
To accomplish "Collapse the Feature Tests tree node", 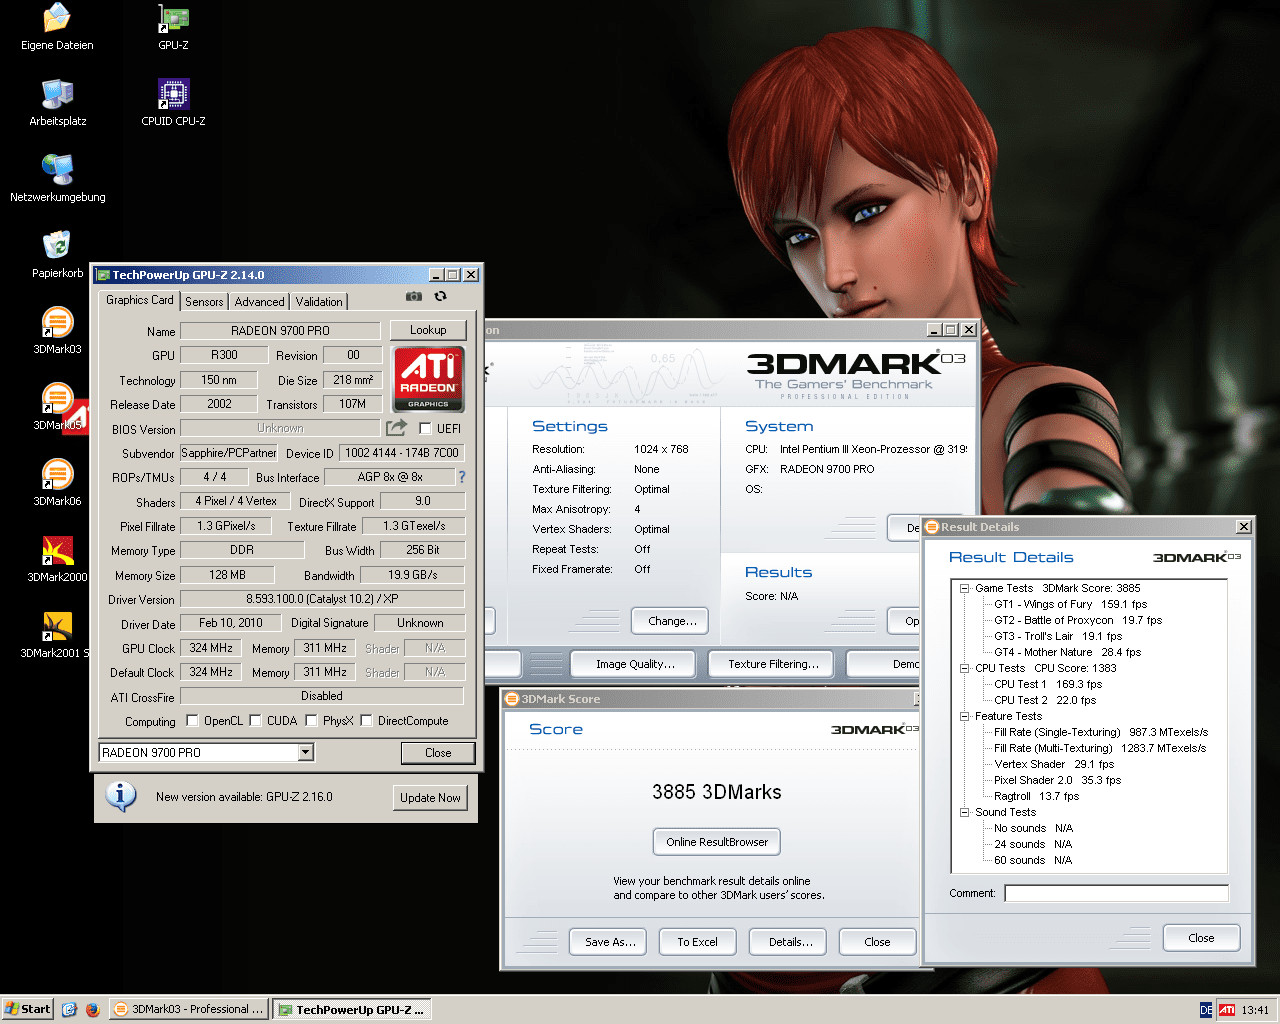I will point(965,716).
